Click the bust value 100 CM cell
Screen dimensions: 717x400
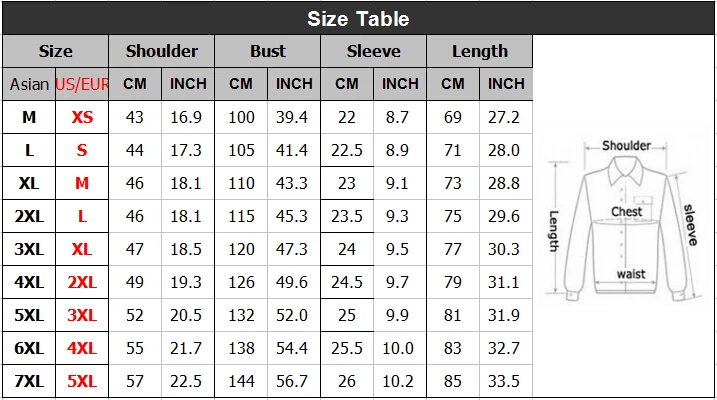pos(241,117)
